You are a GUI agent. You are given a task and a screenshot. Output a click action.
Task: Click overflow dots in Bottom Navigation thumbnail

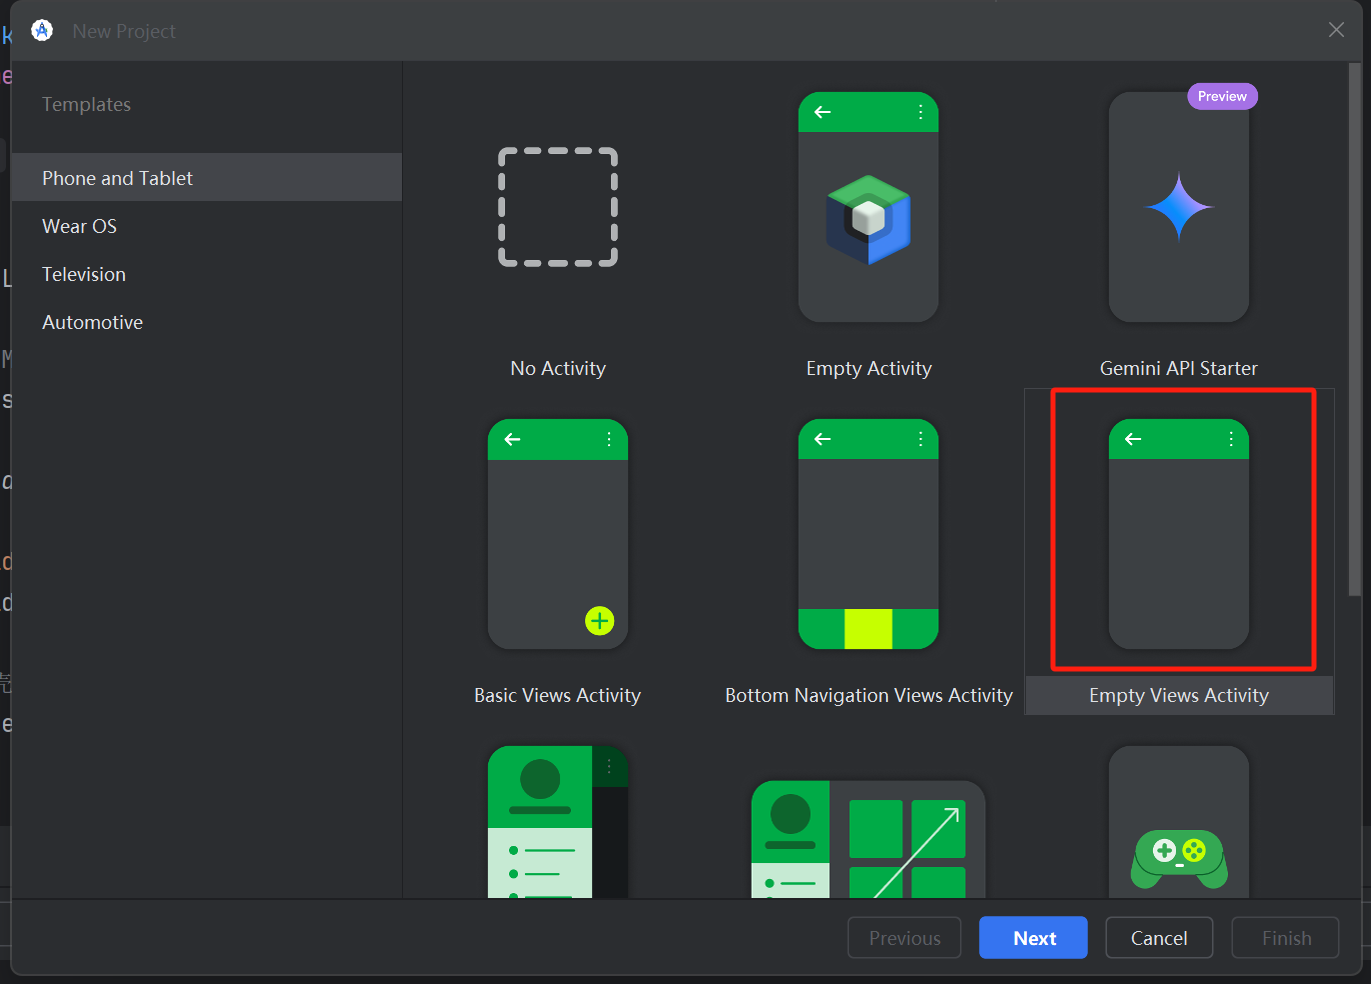click(x=920, y=439)
